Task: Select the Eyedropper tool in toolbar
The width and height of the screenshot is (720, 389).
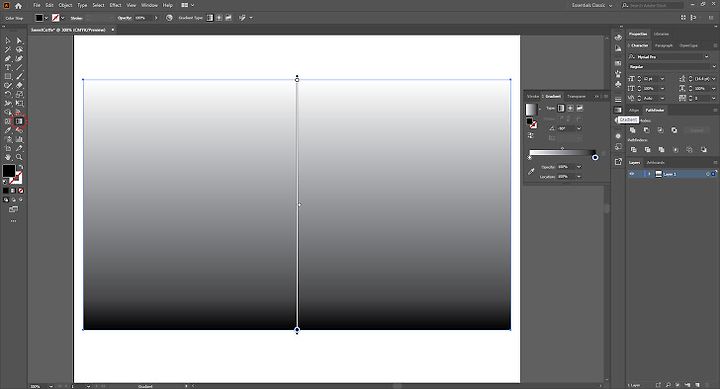Action: (x=8, y=130)
